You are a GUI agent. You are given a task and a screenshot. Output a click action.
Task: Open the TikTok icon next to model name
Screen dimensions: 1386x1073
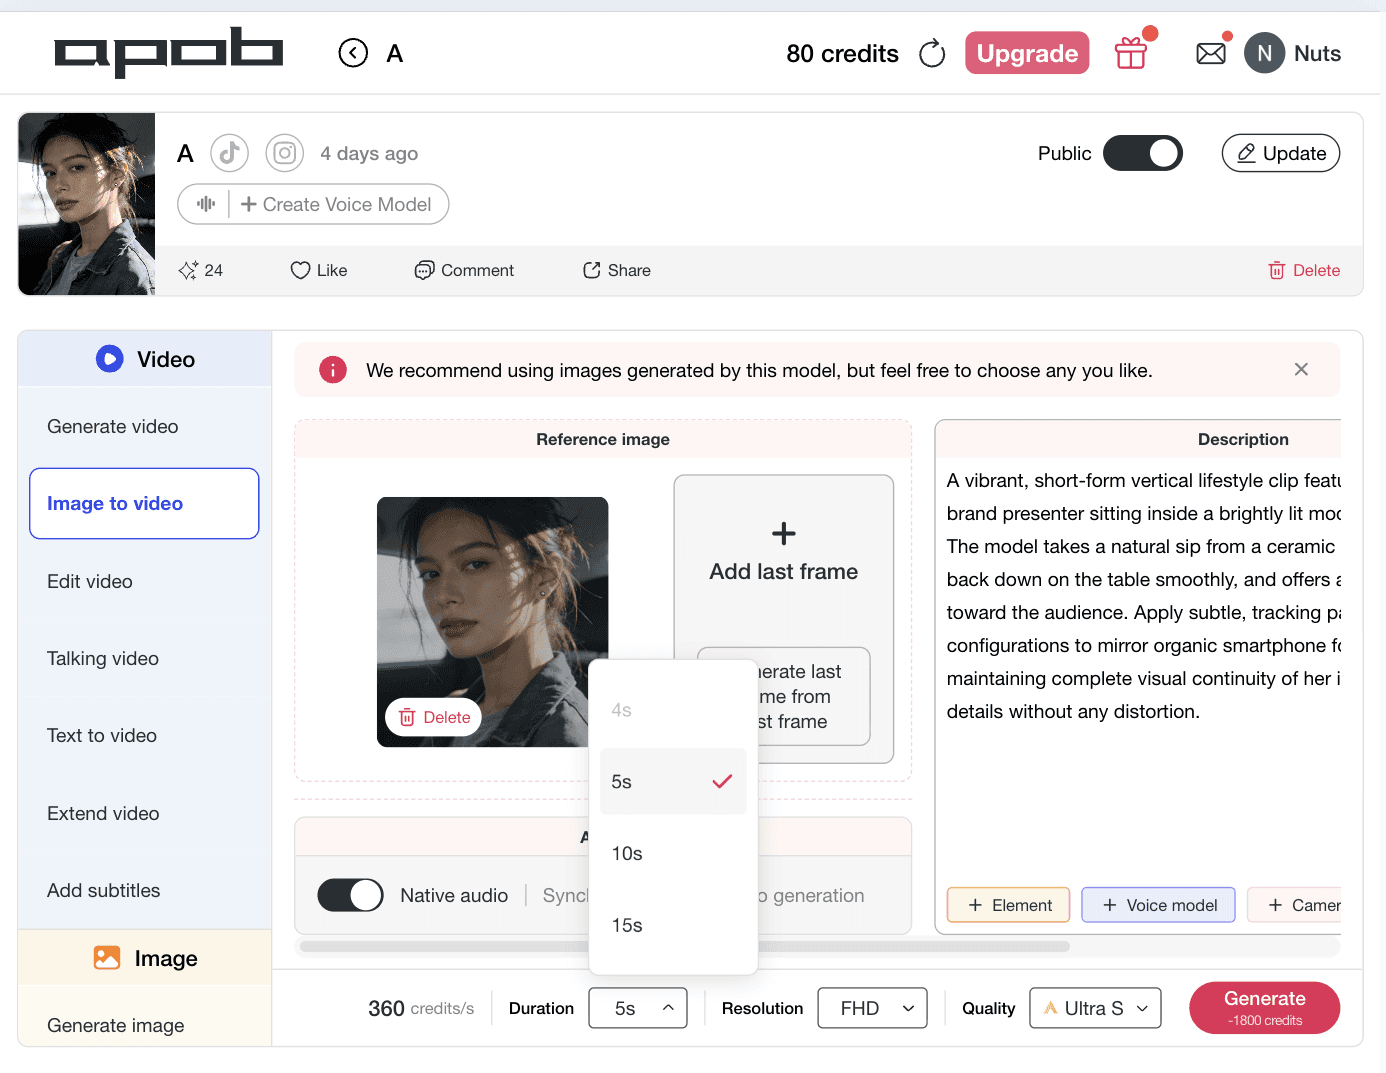click(x=229, y=153)
